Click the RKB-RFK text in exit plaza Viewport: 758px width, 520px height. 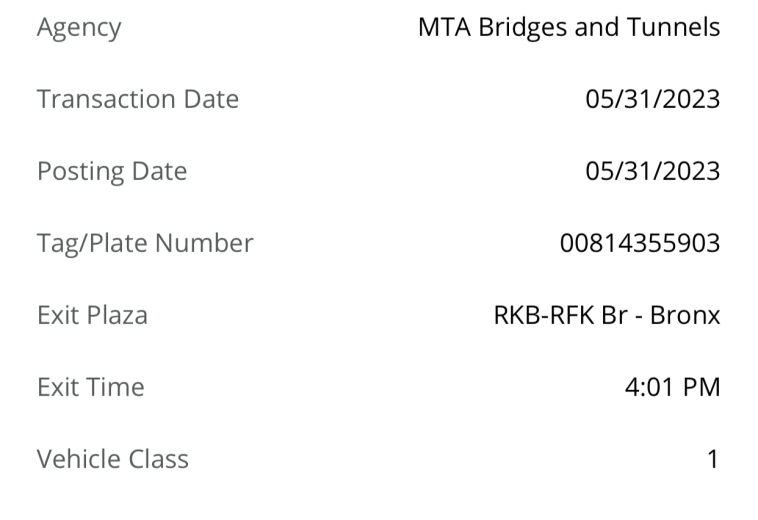pyautogui.click(x=544, y=315)
